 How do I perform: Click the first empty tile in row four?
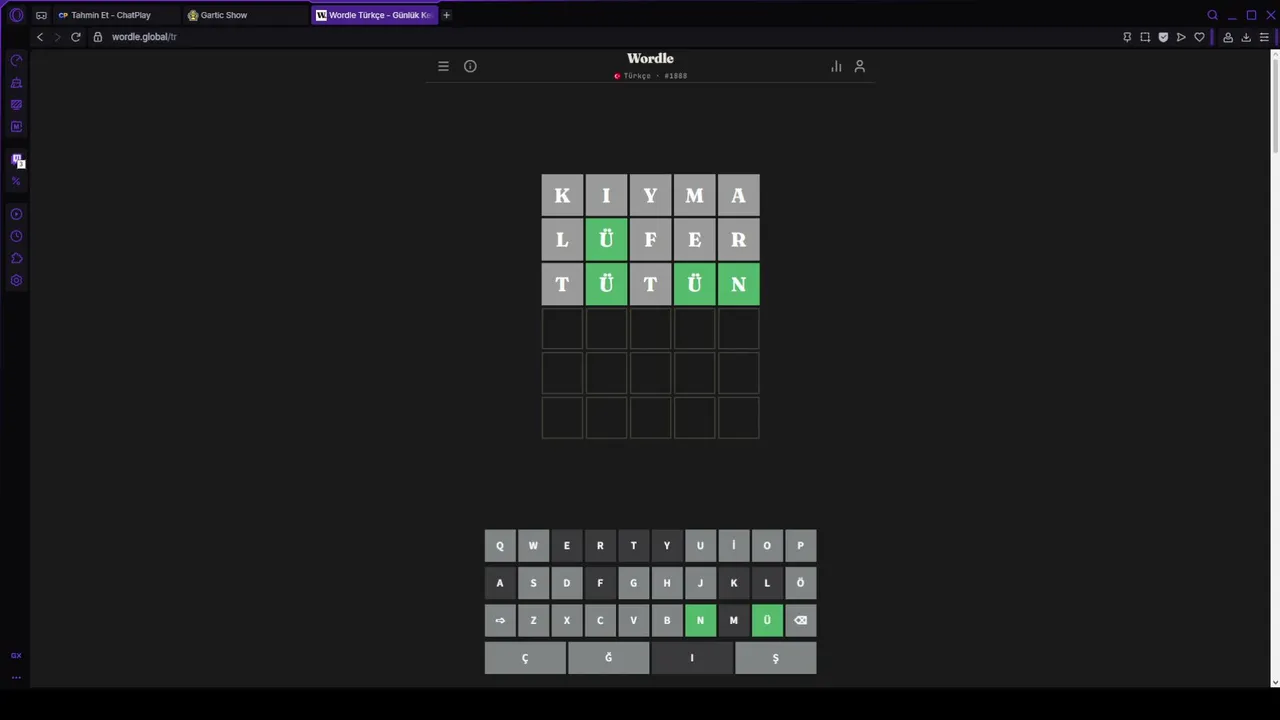click(x=562, y=328)
